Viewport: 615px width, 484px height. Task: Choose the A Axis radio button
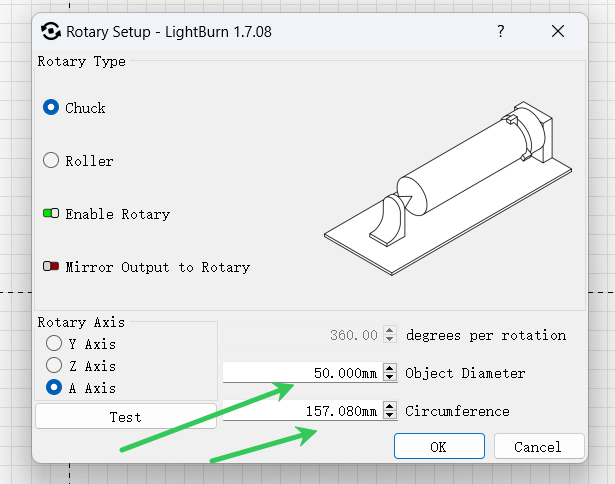tap(54, 387)
